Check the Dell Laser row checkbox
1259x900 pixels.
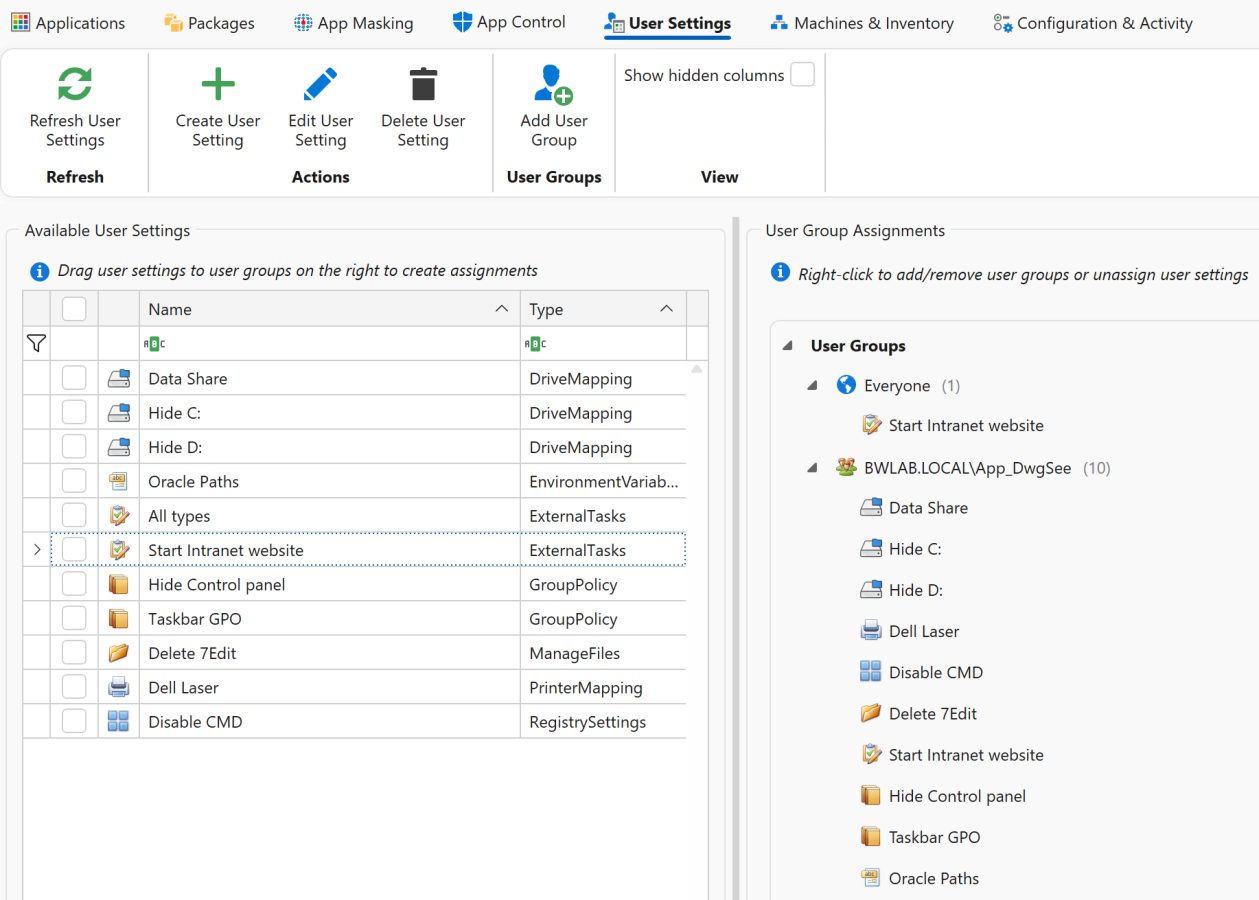(x=74, y=687)
